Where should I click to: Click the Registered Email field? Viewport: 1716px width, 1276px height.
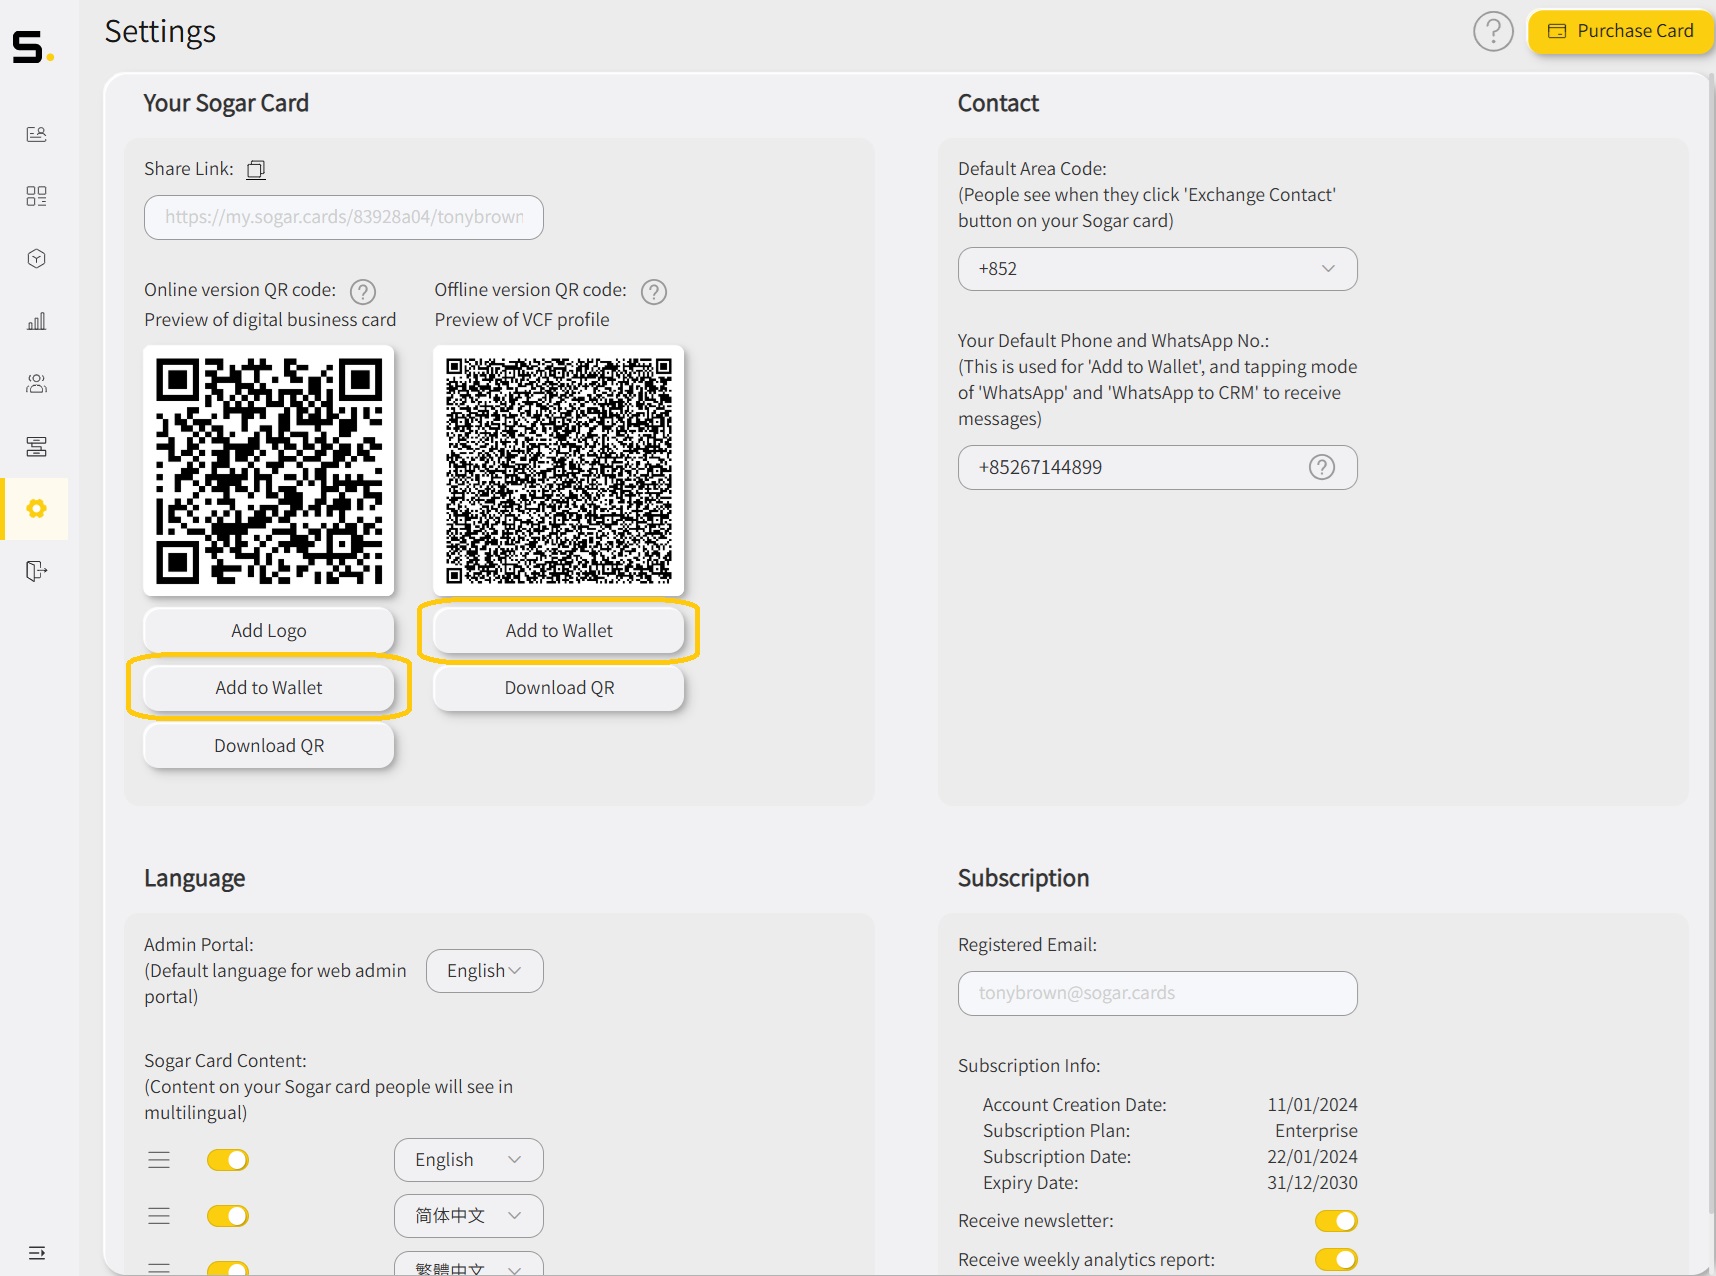1157,993
